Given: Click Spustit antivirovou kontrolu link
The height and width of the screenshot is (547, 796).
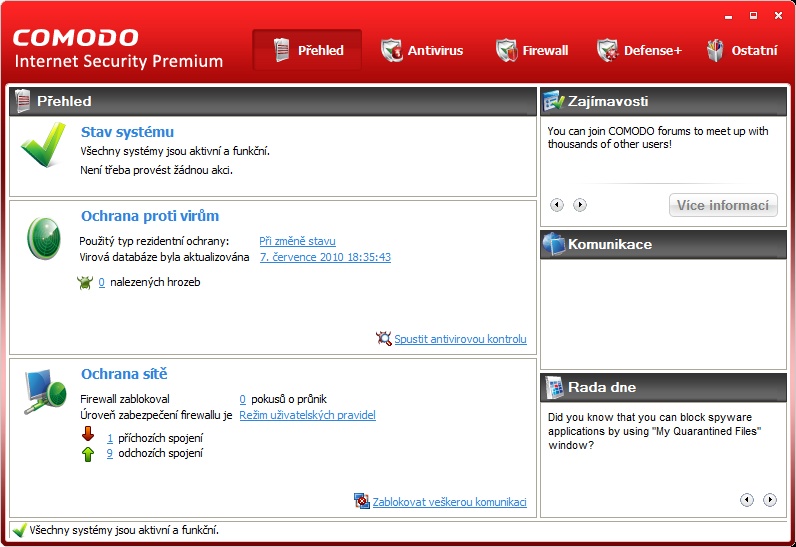Looking at the screenshot, I should coord(460,339).
